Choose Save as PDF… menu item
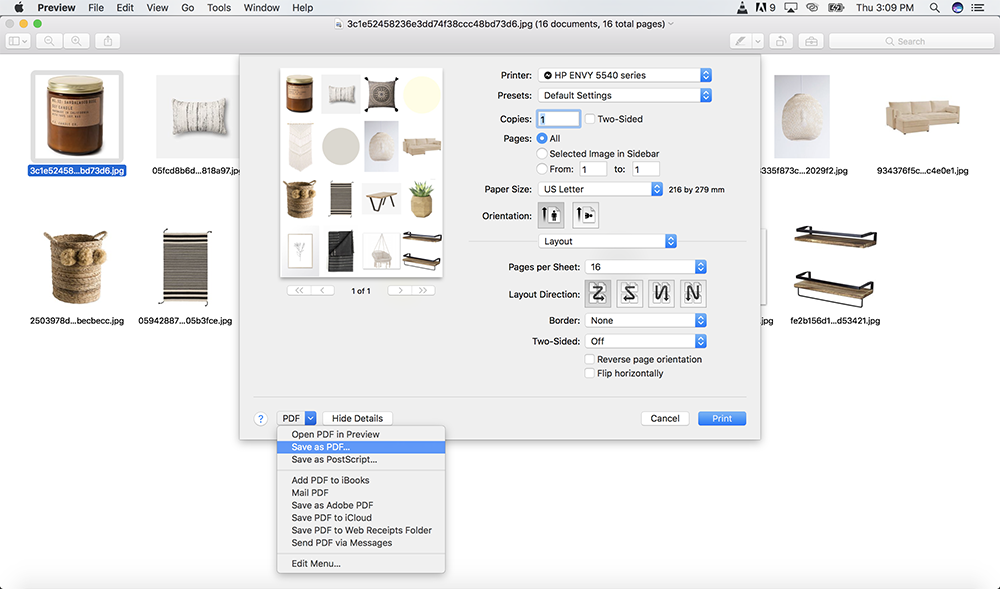The image size is (1000, 589). pyautogui.click(x=361, y=447)
